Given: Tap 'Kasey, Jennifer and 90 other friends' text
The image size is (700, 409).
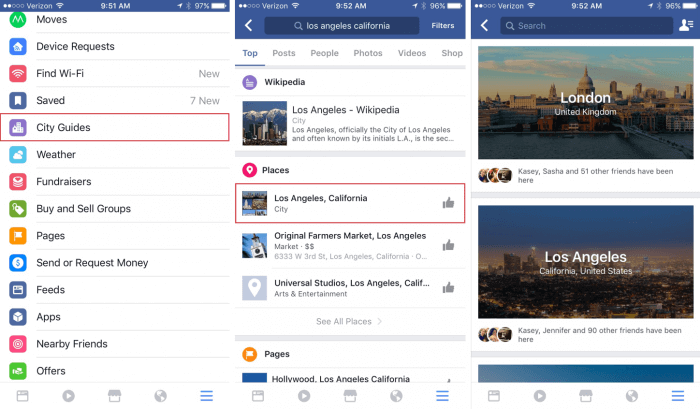Looking at the screenshot, I should point(600,335).
